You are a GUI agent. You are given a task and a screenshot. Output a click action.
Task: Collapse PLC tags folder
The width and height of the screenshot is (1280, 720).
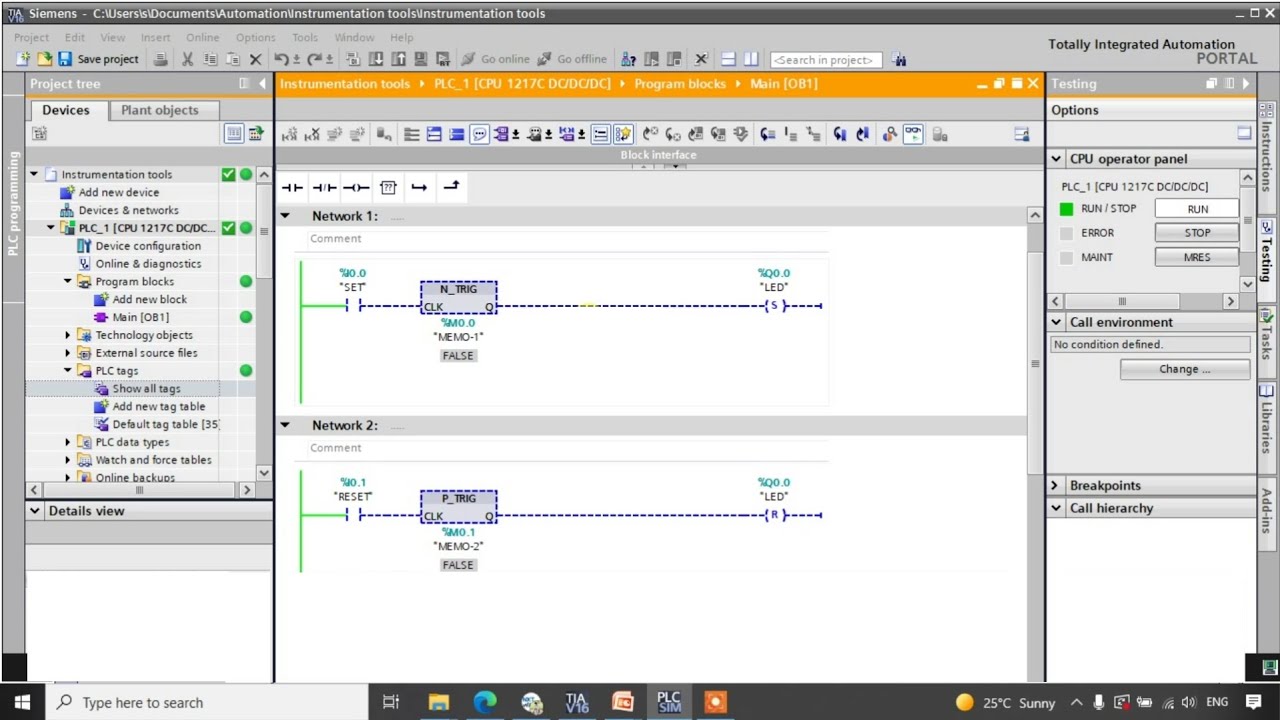click(68, 371)
